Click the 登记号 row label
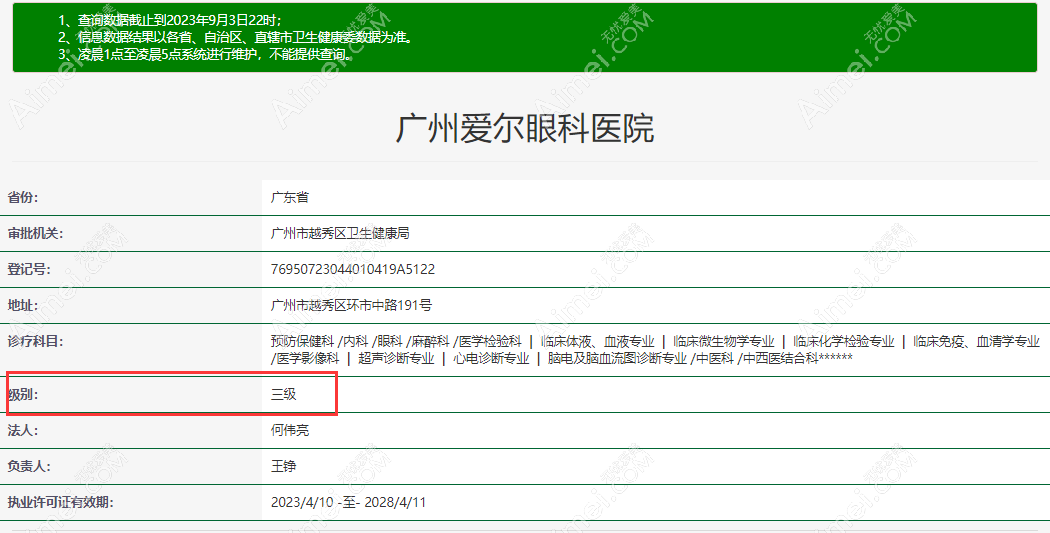Screen dimensions: 1050x533 coord(30,270)
